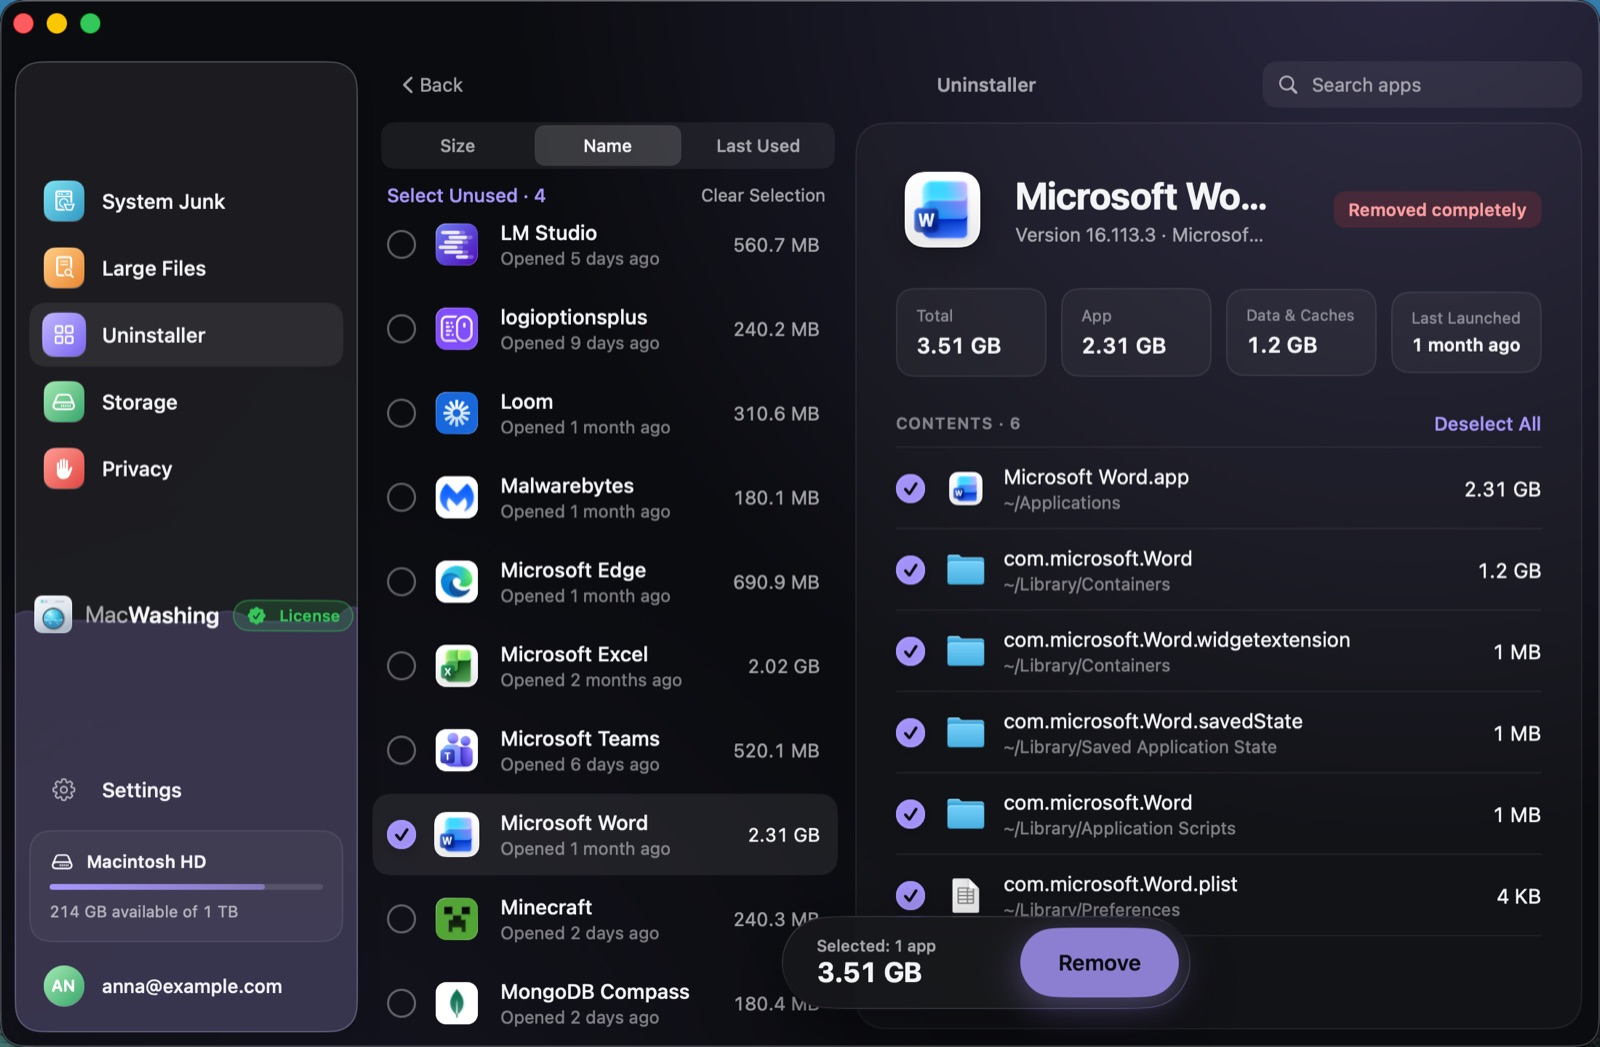Sort apps by Last Used tab
This screenshot has height=1047, width=1600.
tap(758, 146)
